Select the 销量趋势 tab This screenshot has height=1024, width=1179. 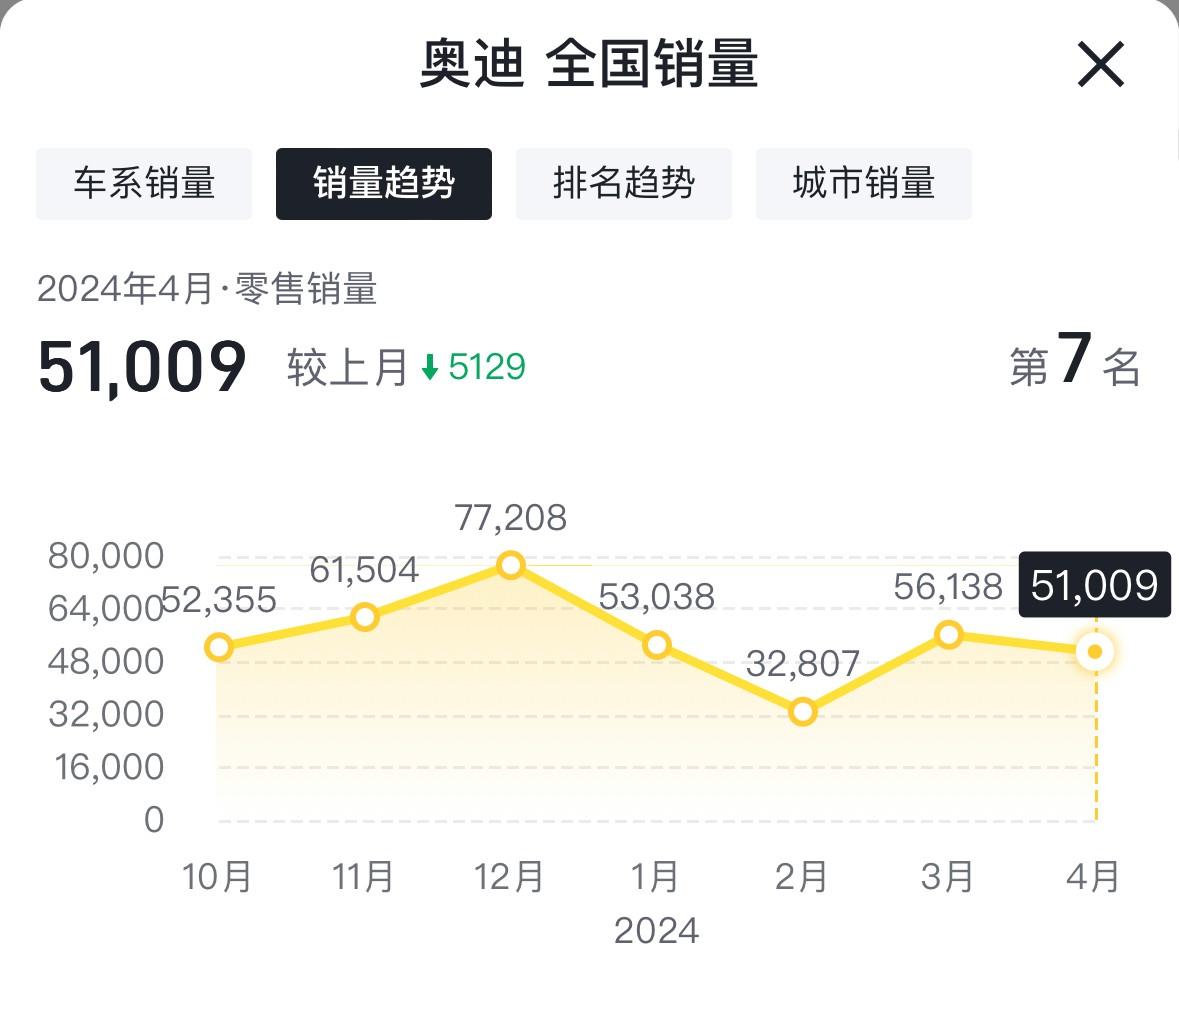384,184
